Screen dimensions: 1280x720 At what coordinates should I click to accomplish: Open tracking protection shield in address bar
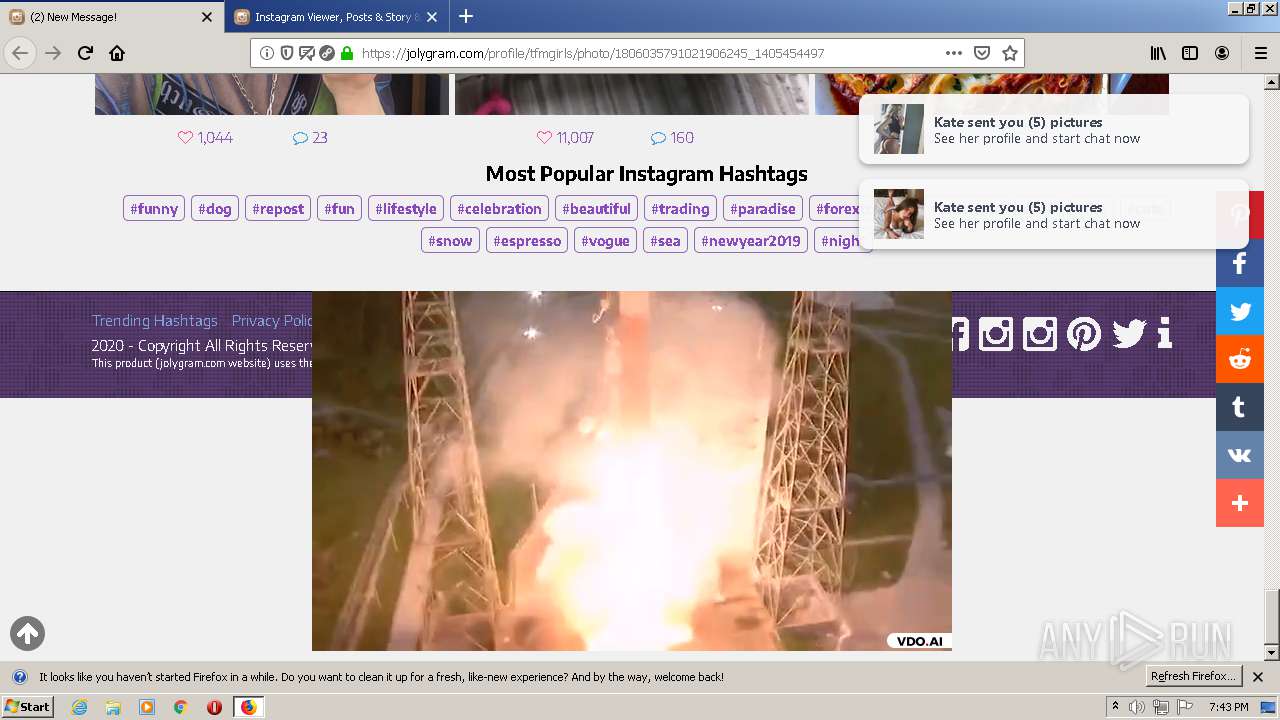click(x=287, y=53)
